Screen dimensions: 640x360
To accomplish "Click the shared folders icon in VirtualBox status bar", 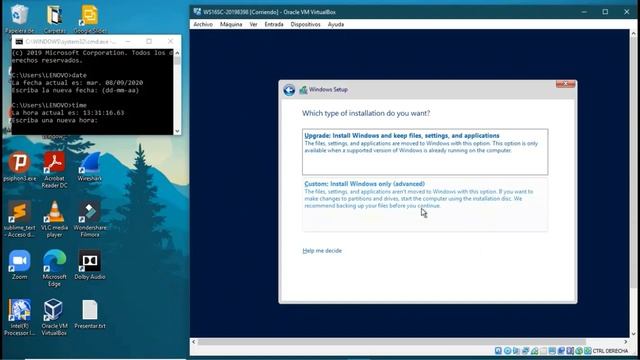I will click(543, 351).
